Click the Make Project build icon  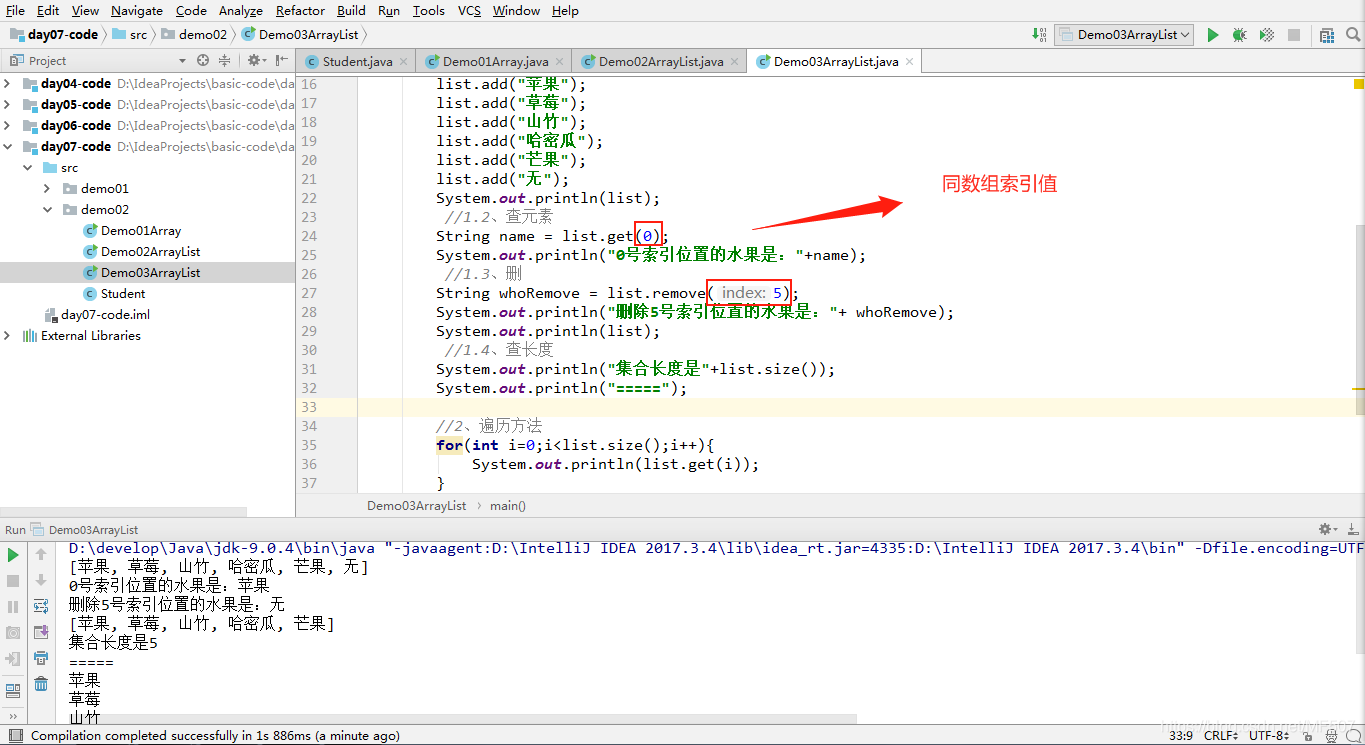pos(1039,35)
